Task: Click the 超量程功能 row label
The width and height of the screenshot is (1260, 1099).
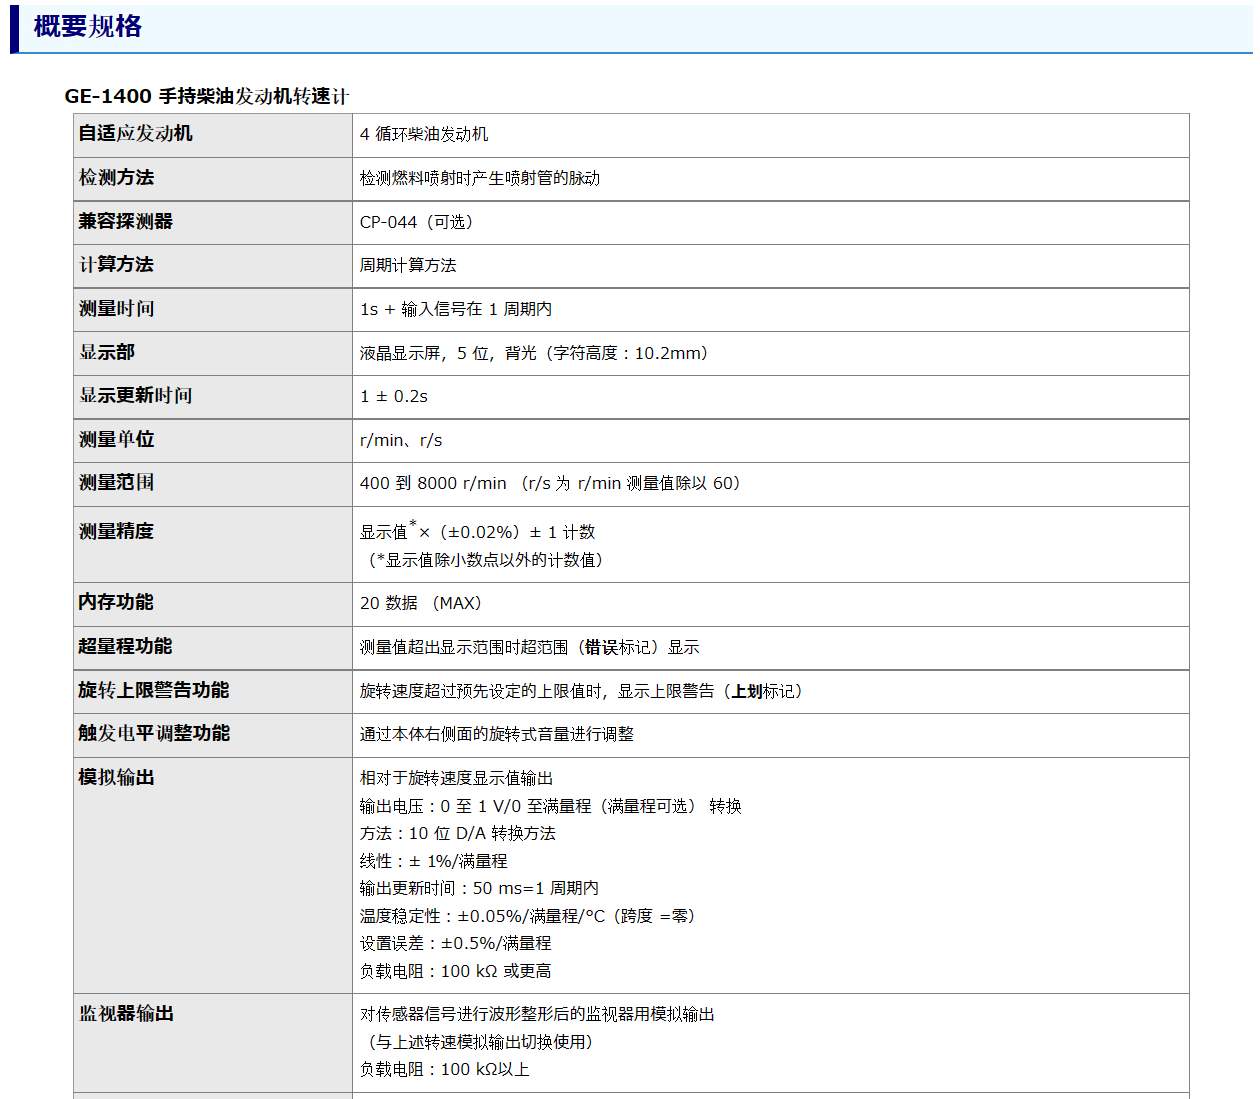Action: click(x=126, y=646)
